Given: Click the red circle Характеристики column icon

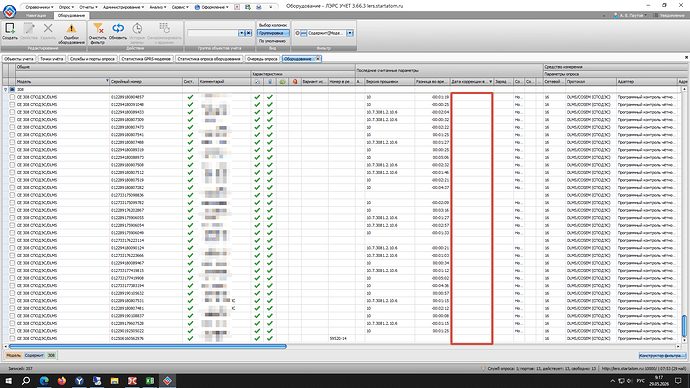Looking at the screenshot, I should (295, 82).
